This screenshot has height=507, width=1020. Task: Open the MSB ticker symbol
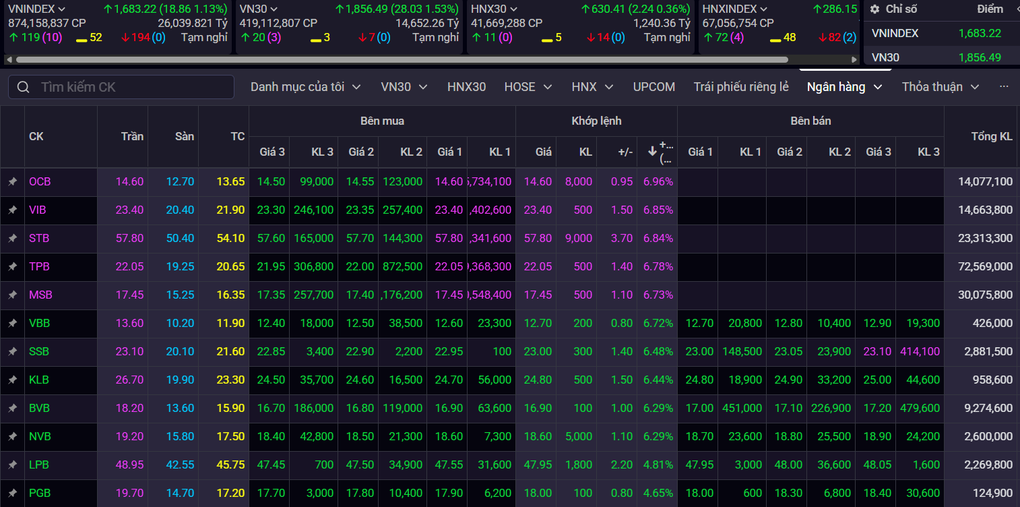click(40, 295)
